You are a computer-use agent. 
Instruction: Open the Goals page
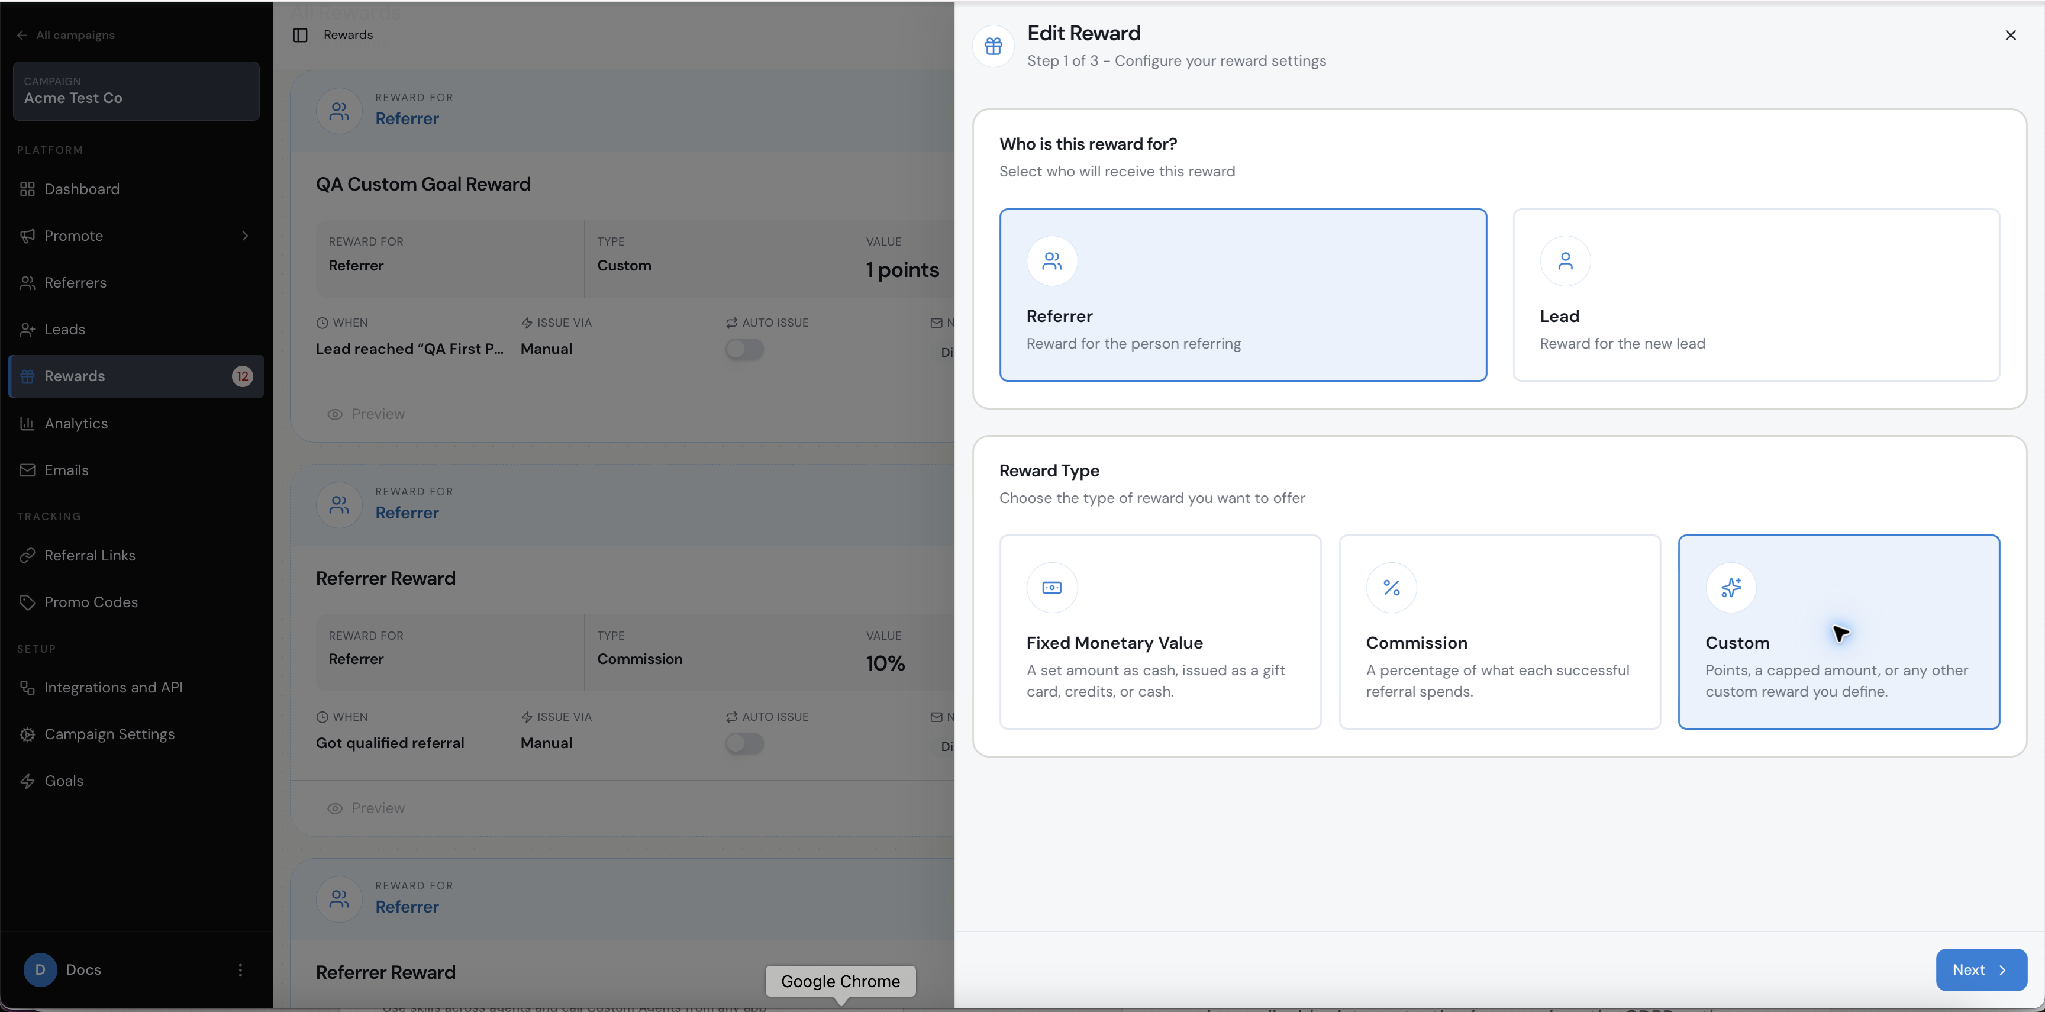point(136,781)
